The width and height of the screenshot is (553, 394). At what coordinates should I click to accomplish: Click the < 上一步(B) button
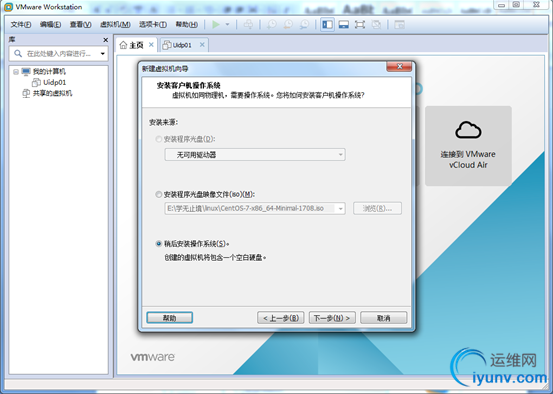pos(281,318)
